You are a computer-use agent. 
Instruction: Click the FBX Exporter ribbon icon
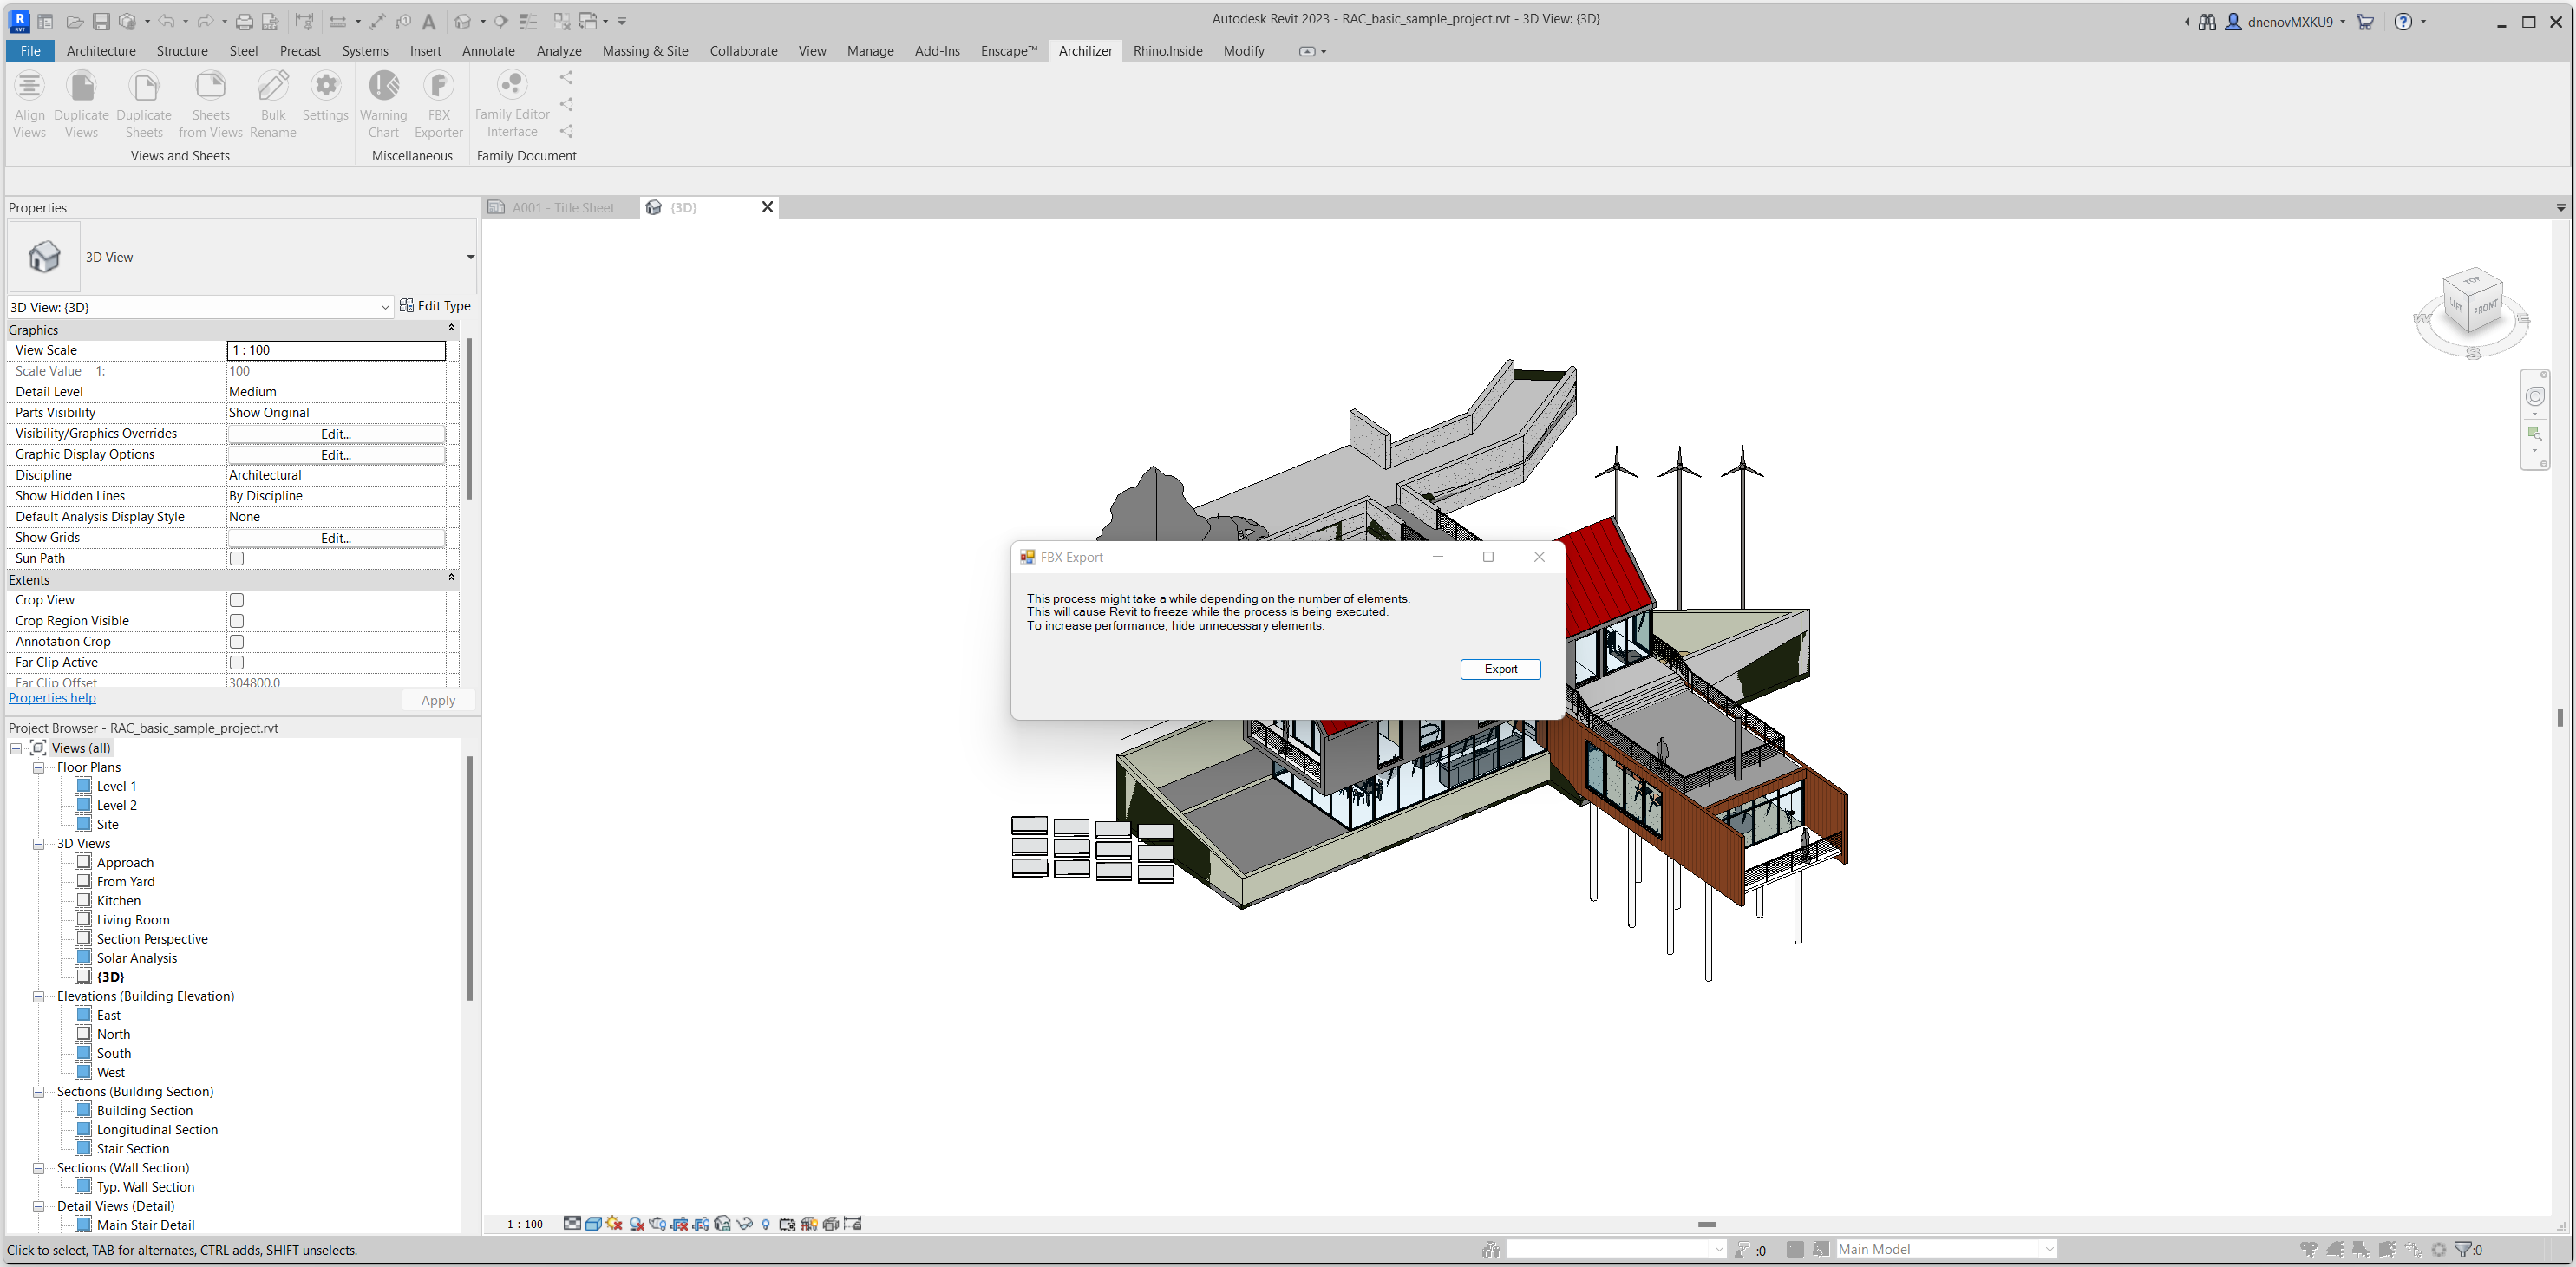(438, 87)
